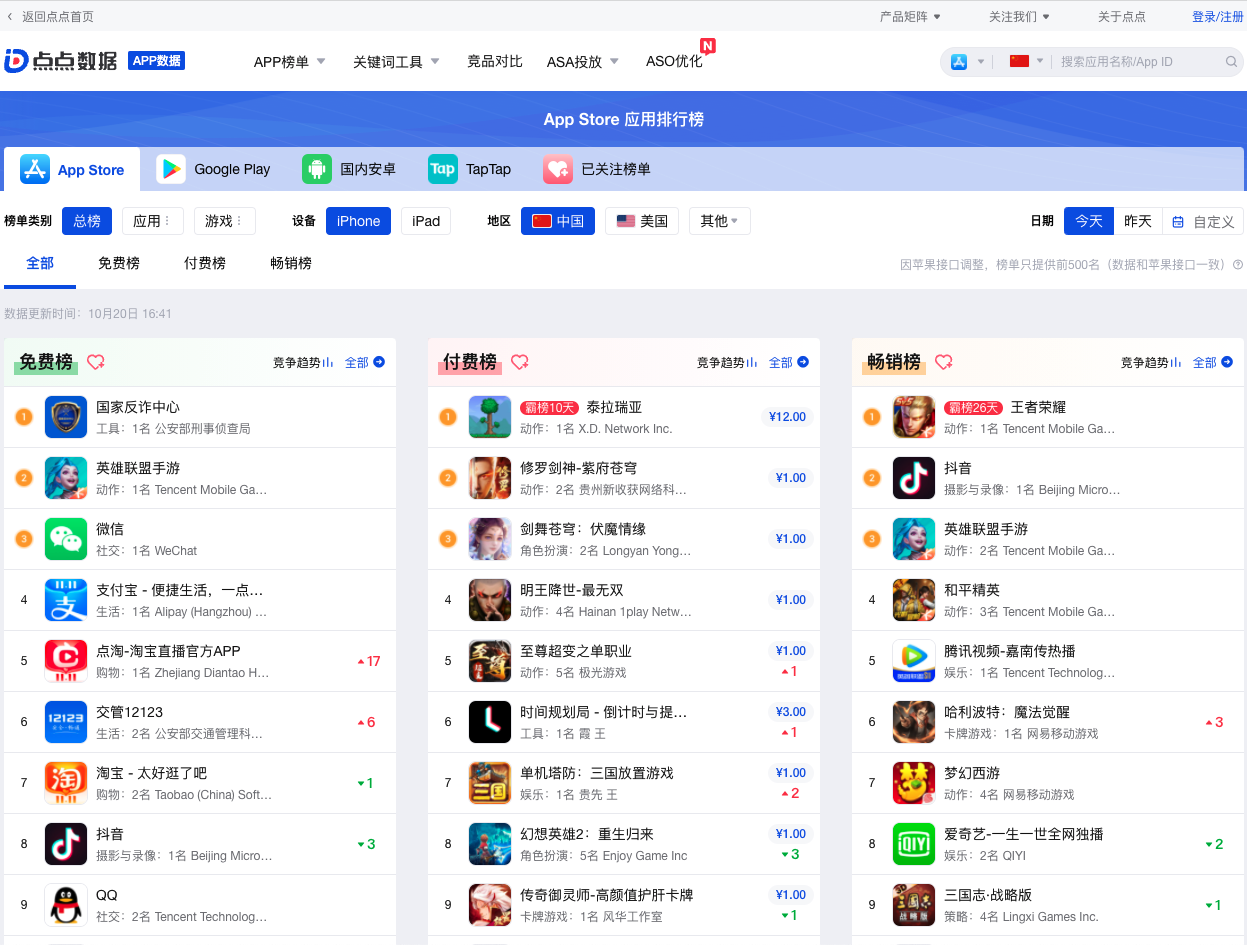Expand the 关键词工具 menu
The width and height of the screenshot is (1247, 945).
[x=396, y=62]
